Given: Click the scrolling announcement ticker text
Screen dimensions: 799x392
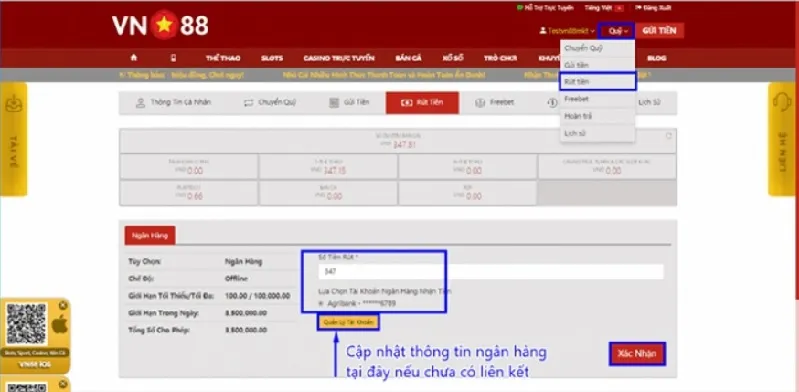Looking at the screenshot, I should pyautogui.click(x=385, y=75).
